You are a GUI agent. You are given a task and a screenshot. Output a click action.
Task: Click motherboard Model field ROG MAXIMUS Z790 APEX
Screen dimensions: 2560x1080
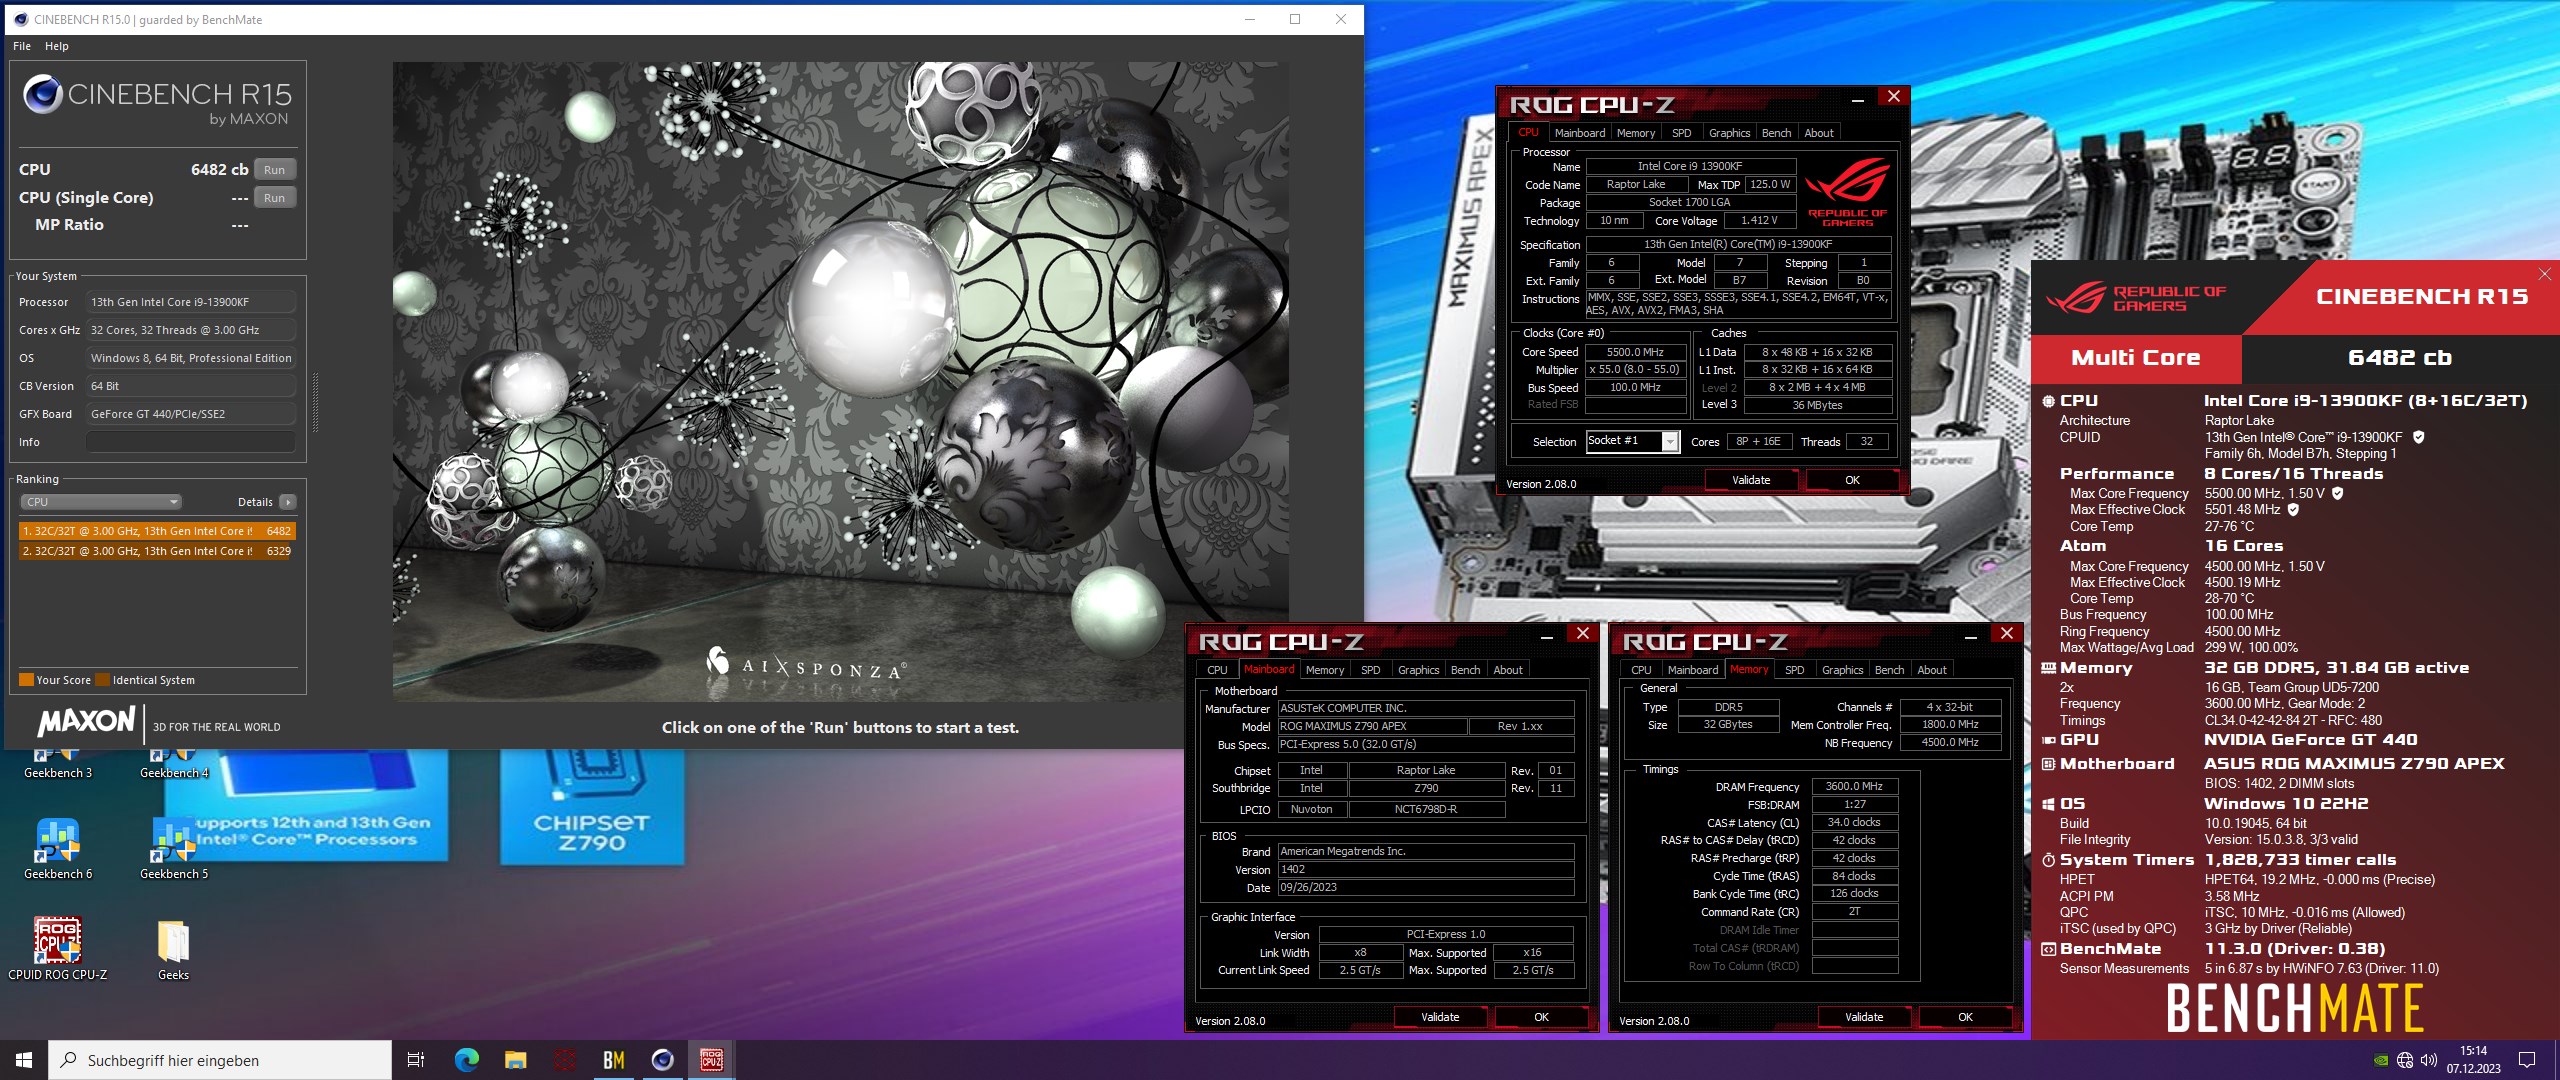[x=1373, y=726]
